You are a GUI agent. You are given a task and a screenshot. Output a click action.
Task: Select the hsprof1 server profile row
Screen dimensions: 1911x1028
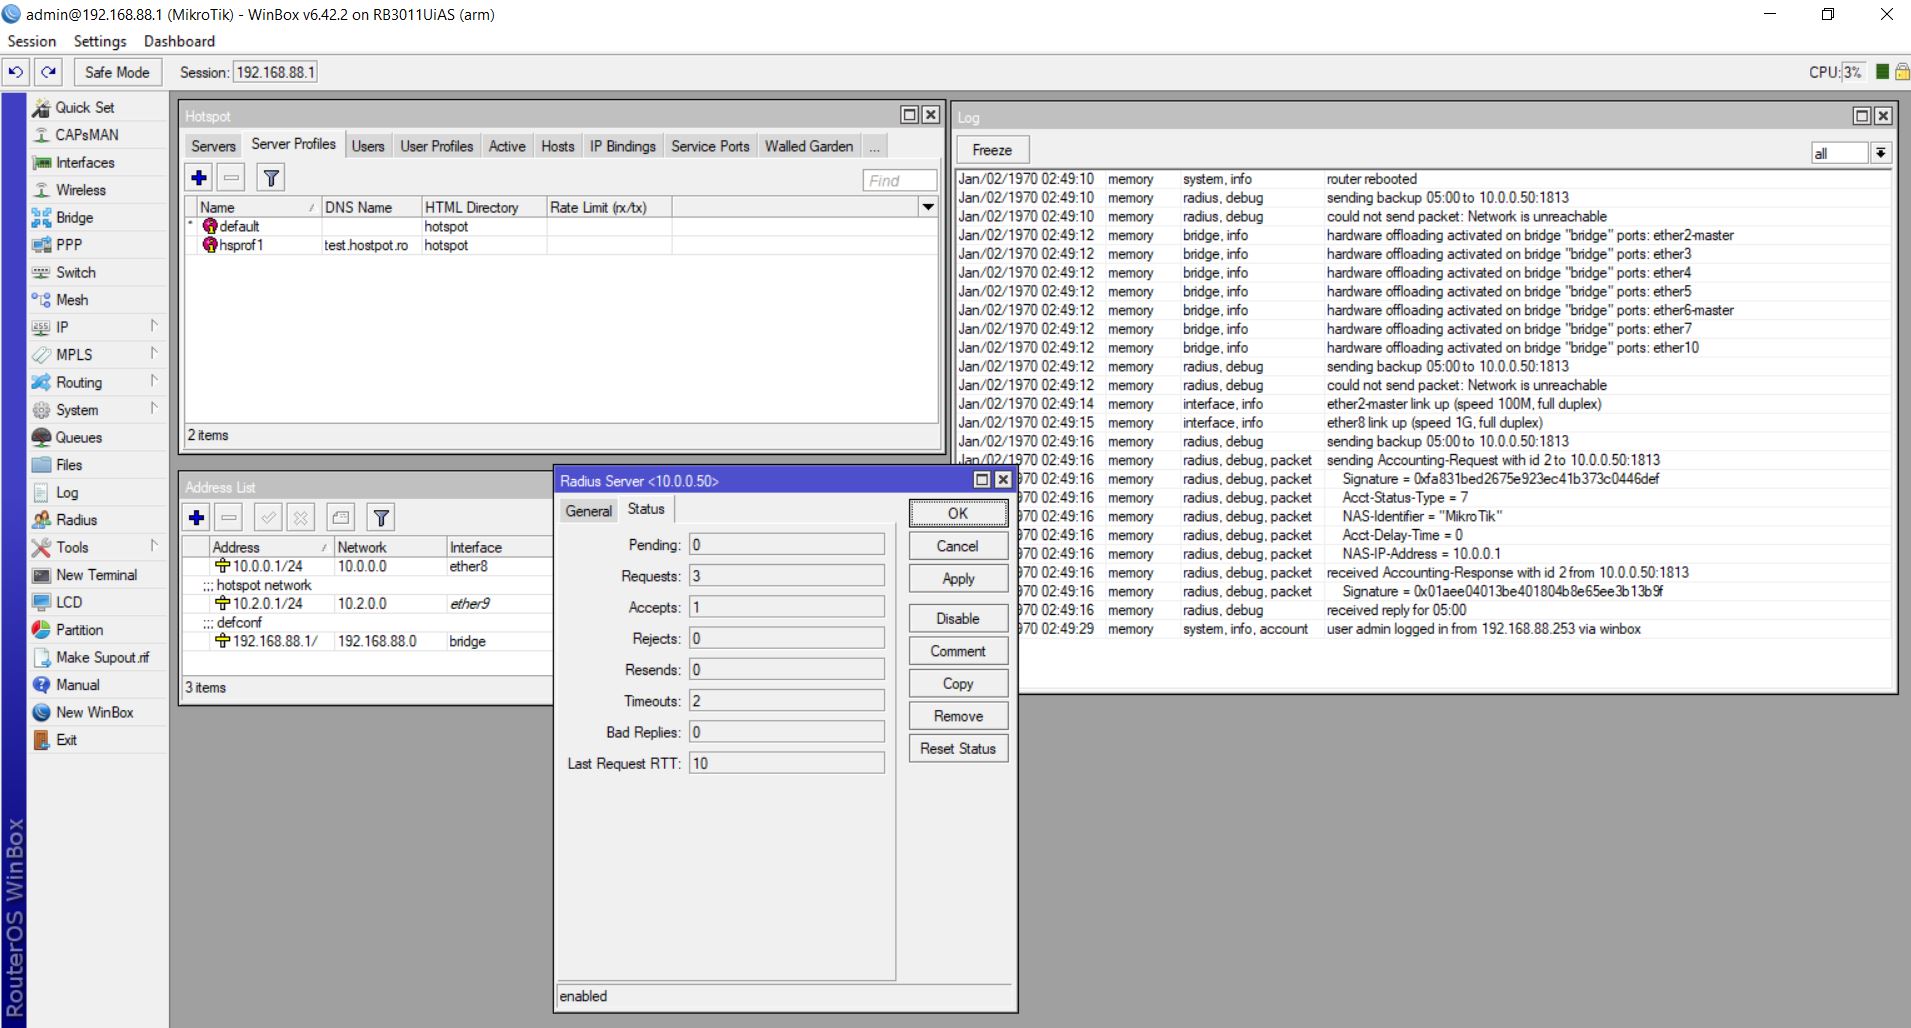561,245
